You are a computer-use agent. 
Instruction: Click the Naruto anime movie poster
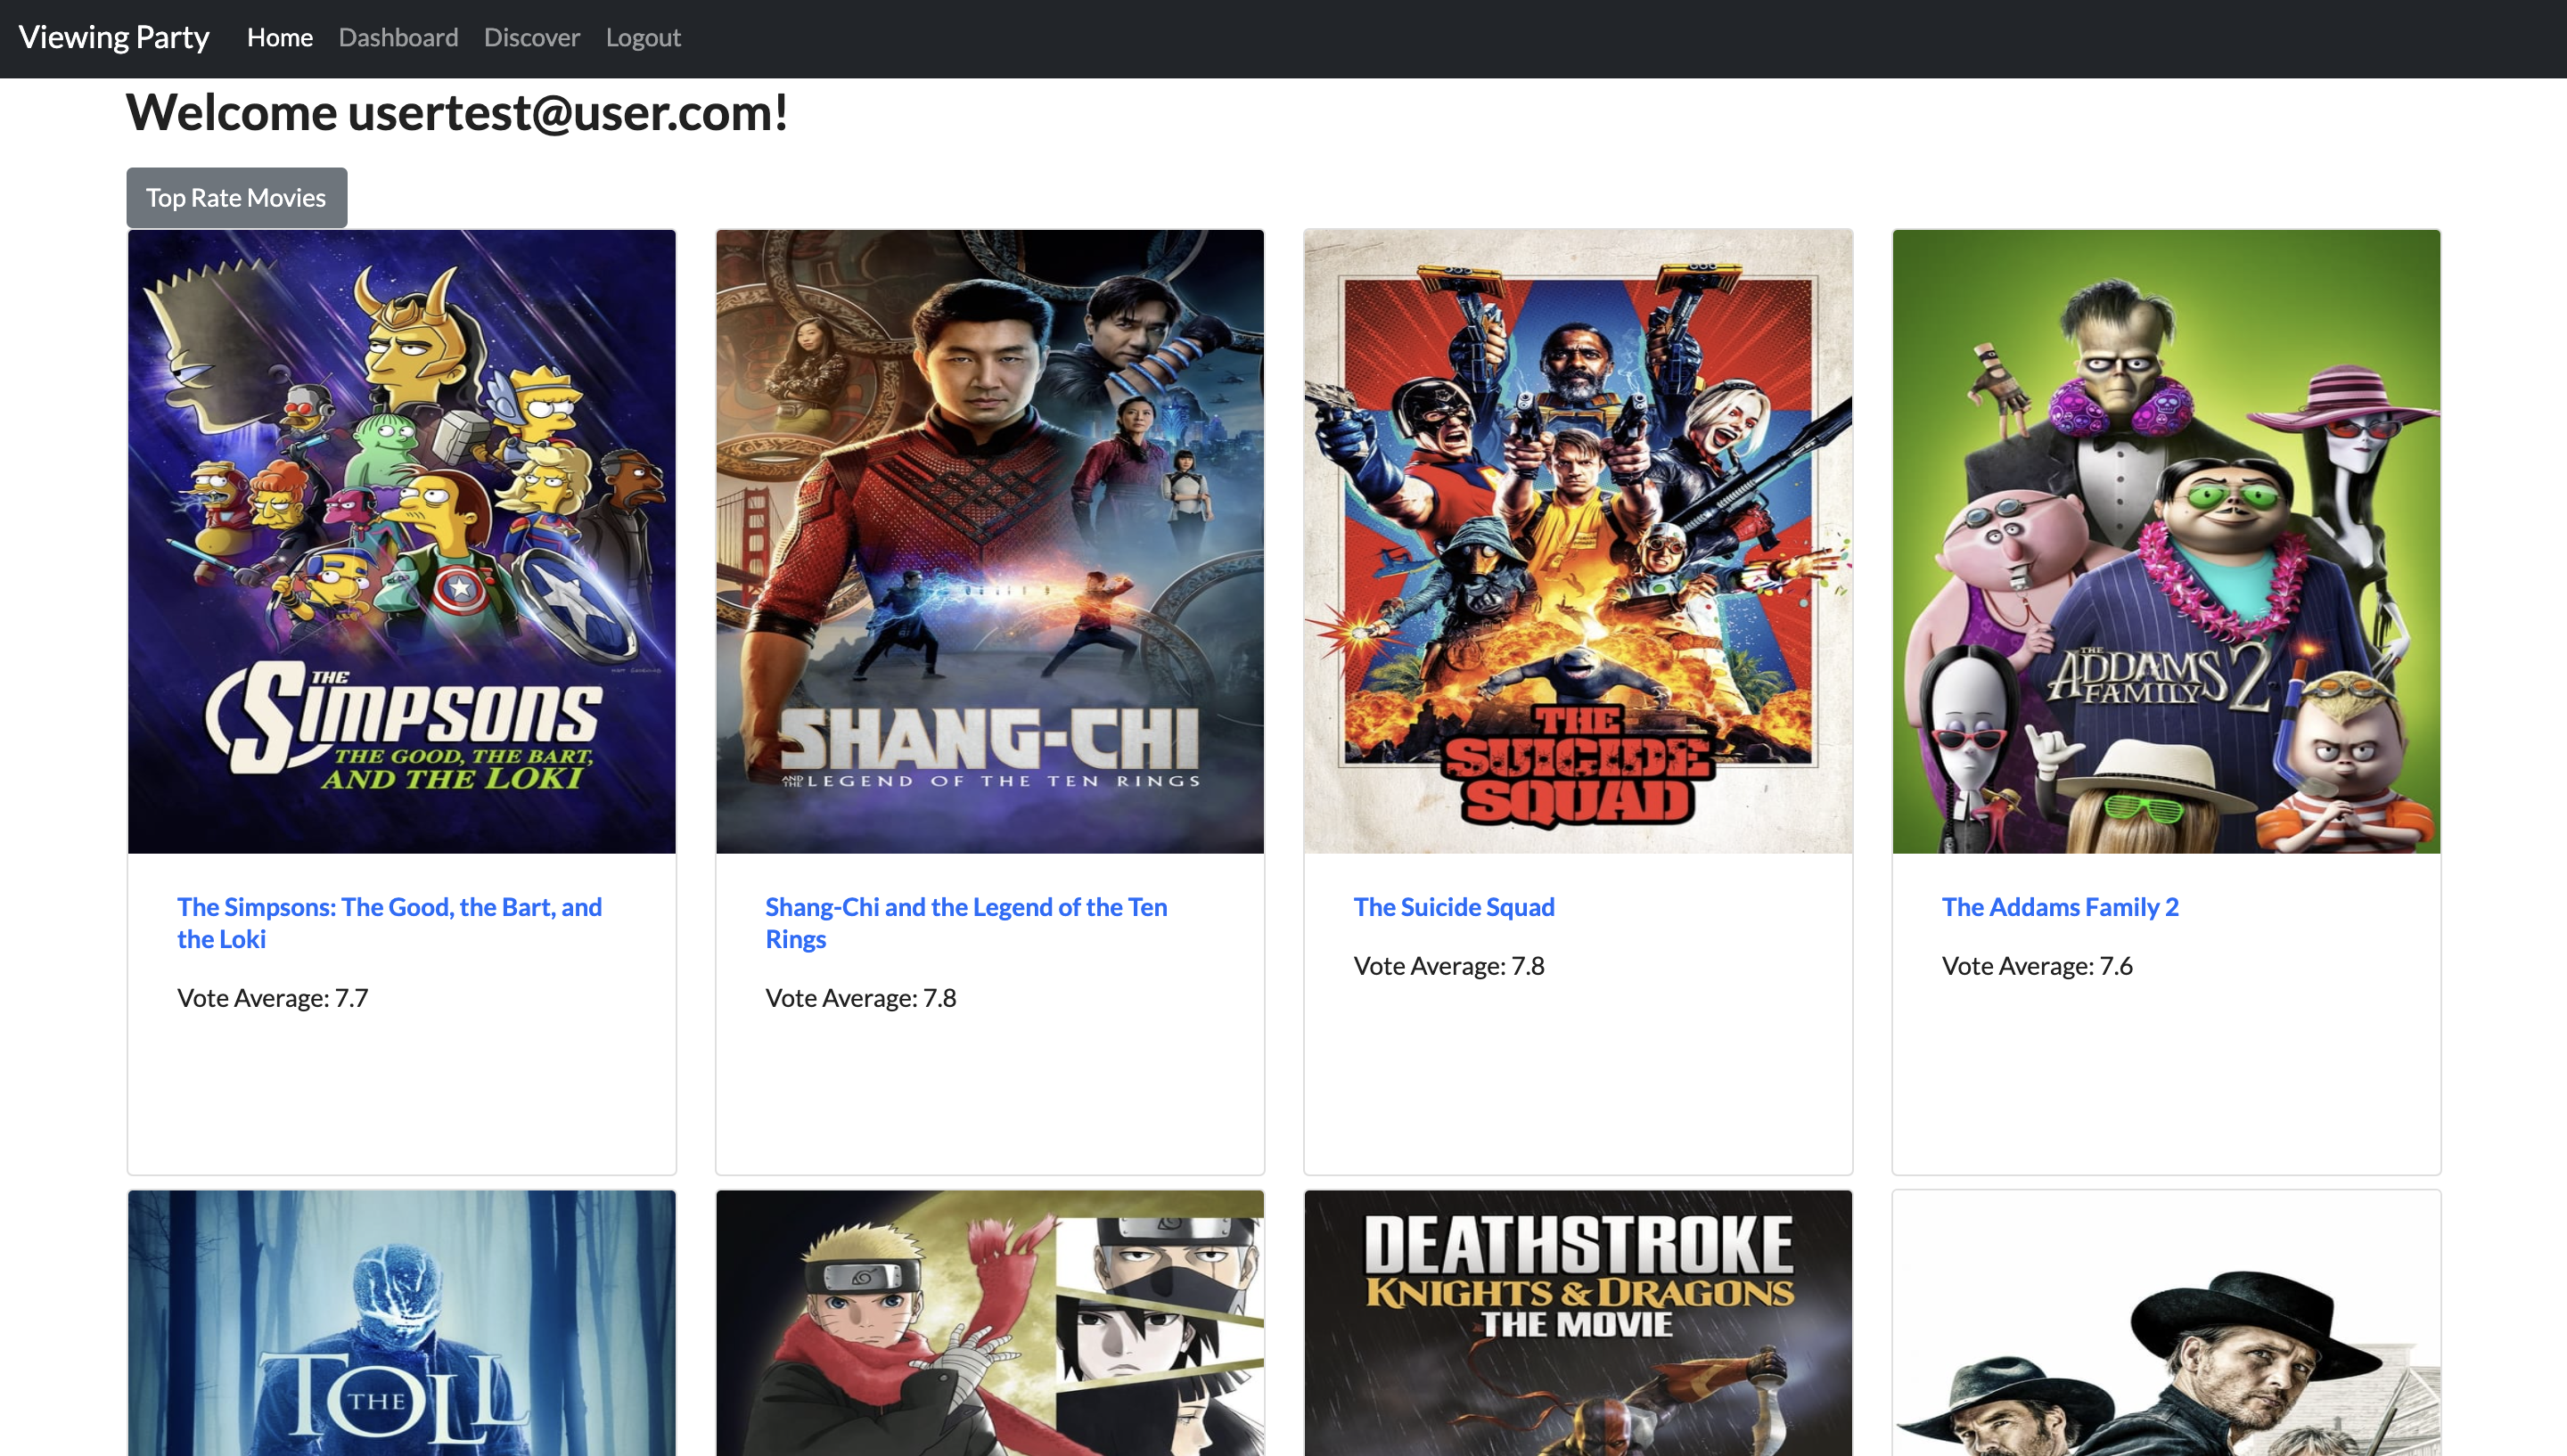[989, 1322]
